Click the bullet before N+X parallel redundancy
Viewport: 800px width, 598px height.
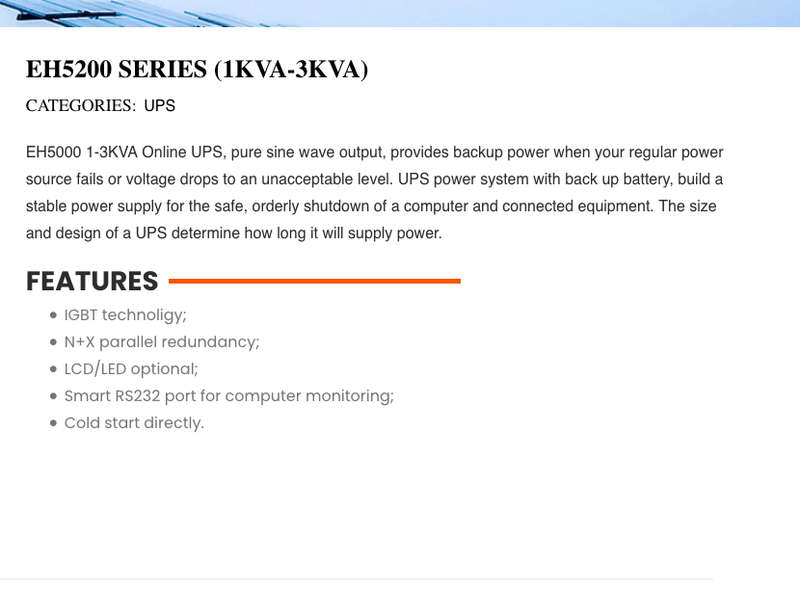click(54, 342)
